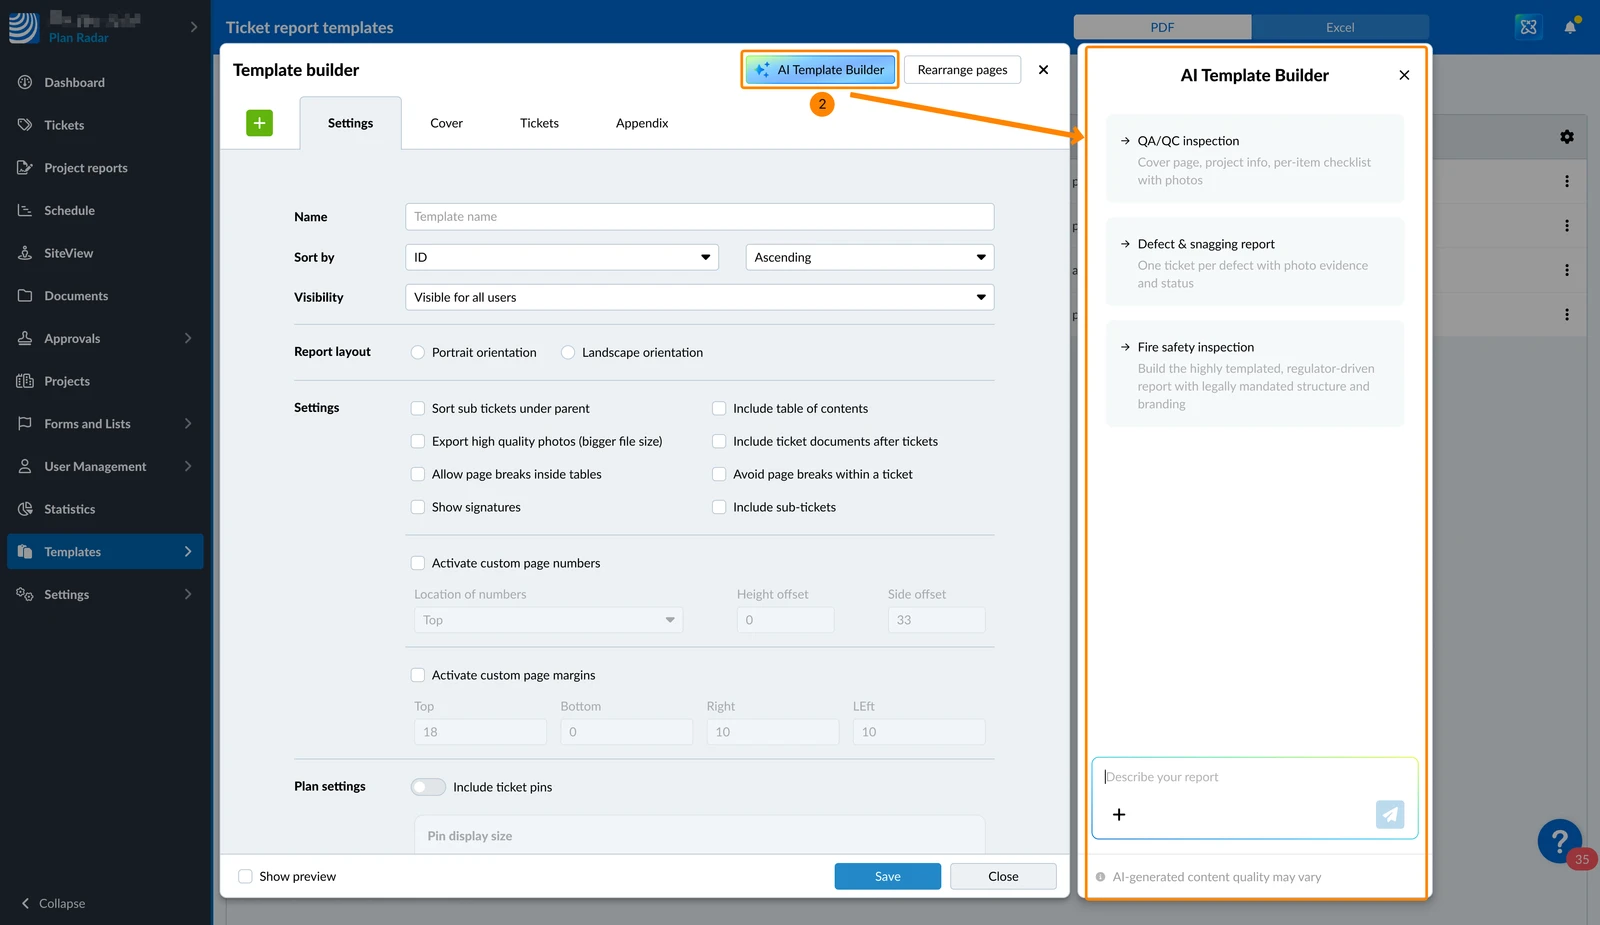Open the Settings gears icon in sidebar
Viewport: 1600px width, 925px height.
click(x=25, y=594)
